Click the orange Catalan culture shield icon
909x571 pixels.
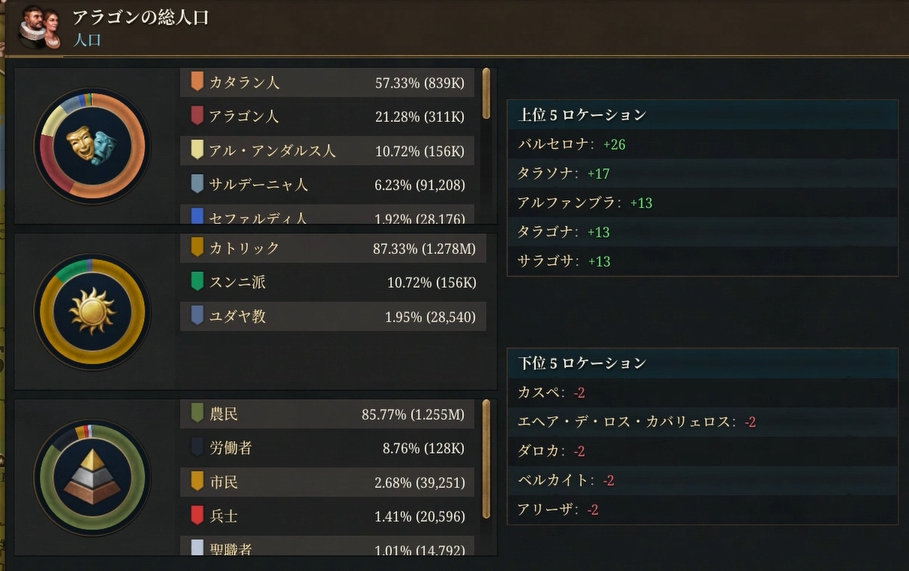tap(197, 82)
